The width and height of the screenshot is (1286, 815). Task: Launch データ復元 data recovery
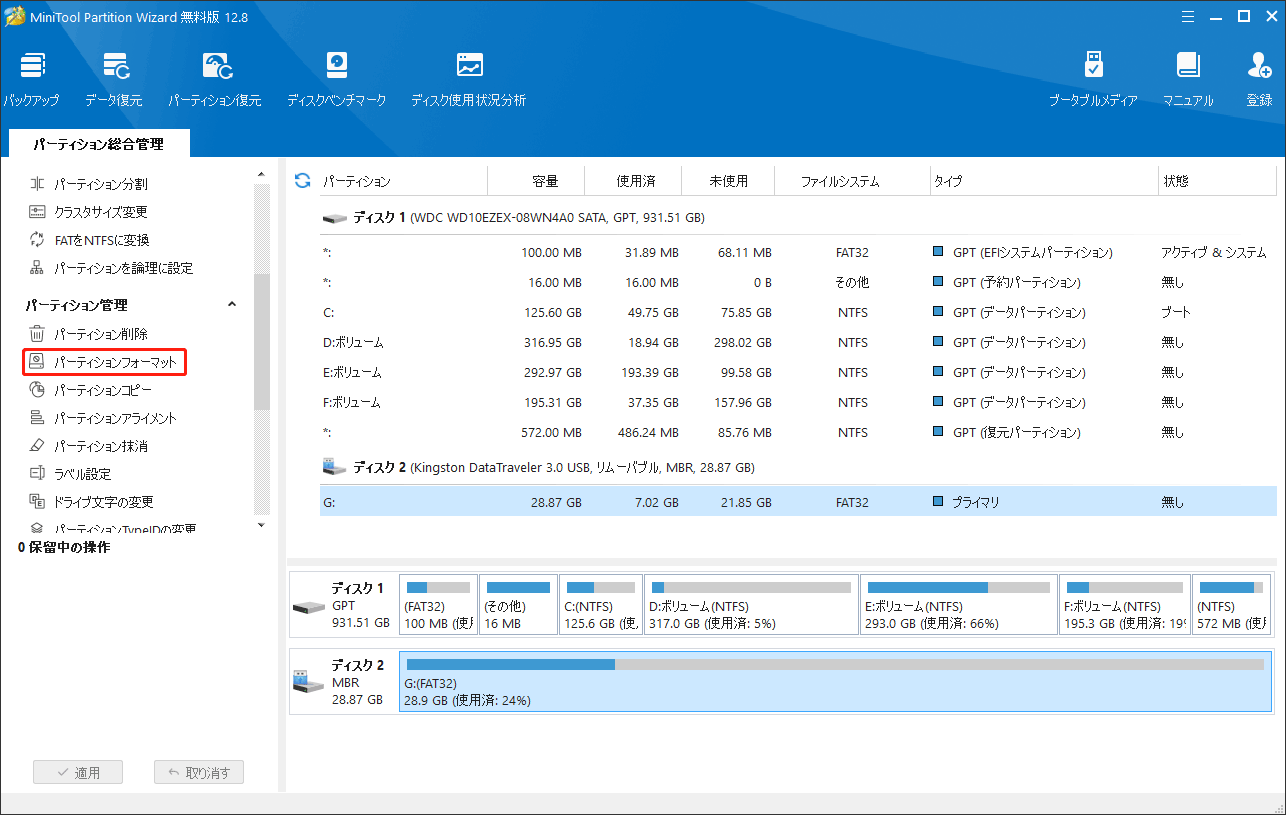point(114,80)
